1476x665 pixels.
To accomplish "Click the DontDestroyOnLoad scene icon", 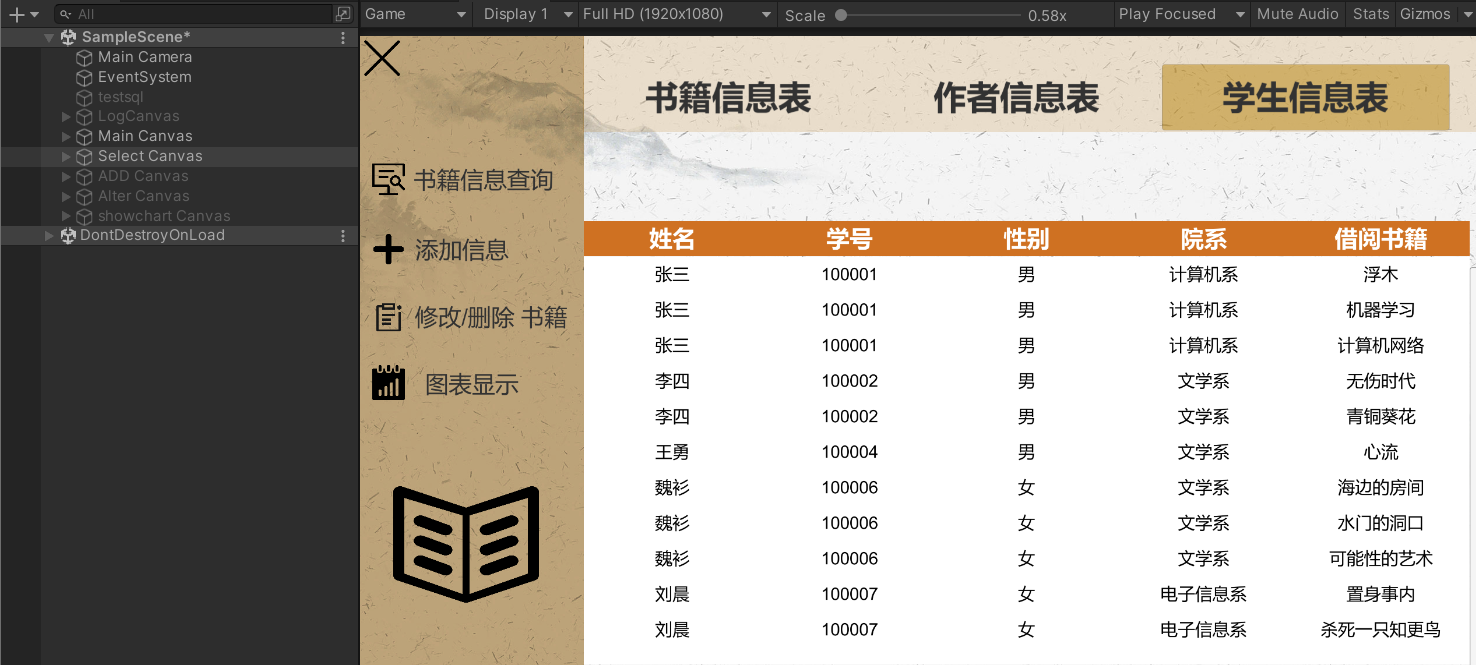I will click(x=69, y=236).
